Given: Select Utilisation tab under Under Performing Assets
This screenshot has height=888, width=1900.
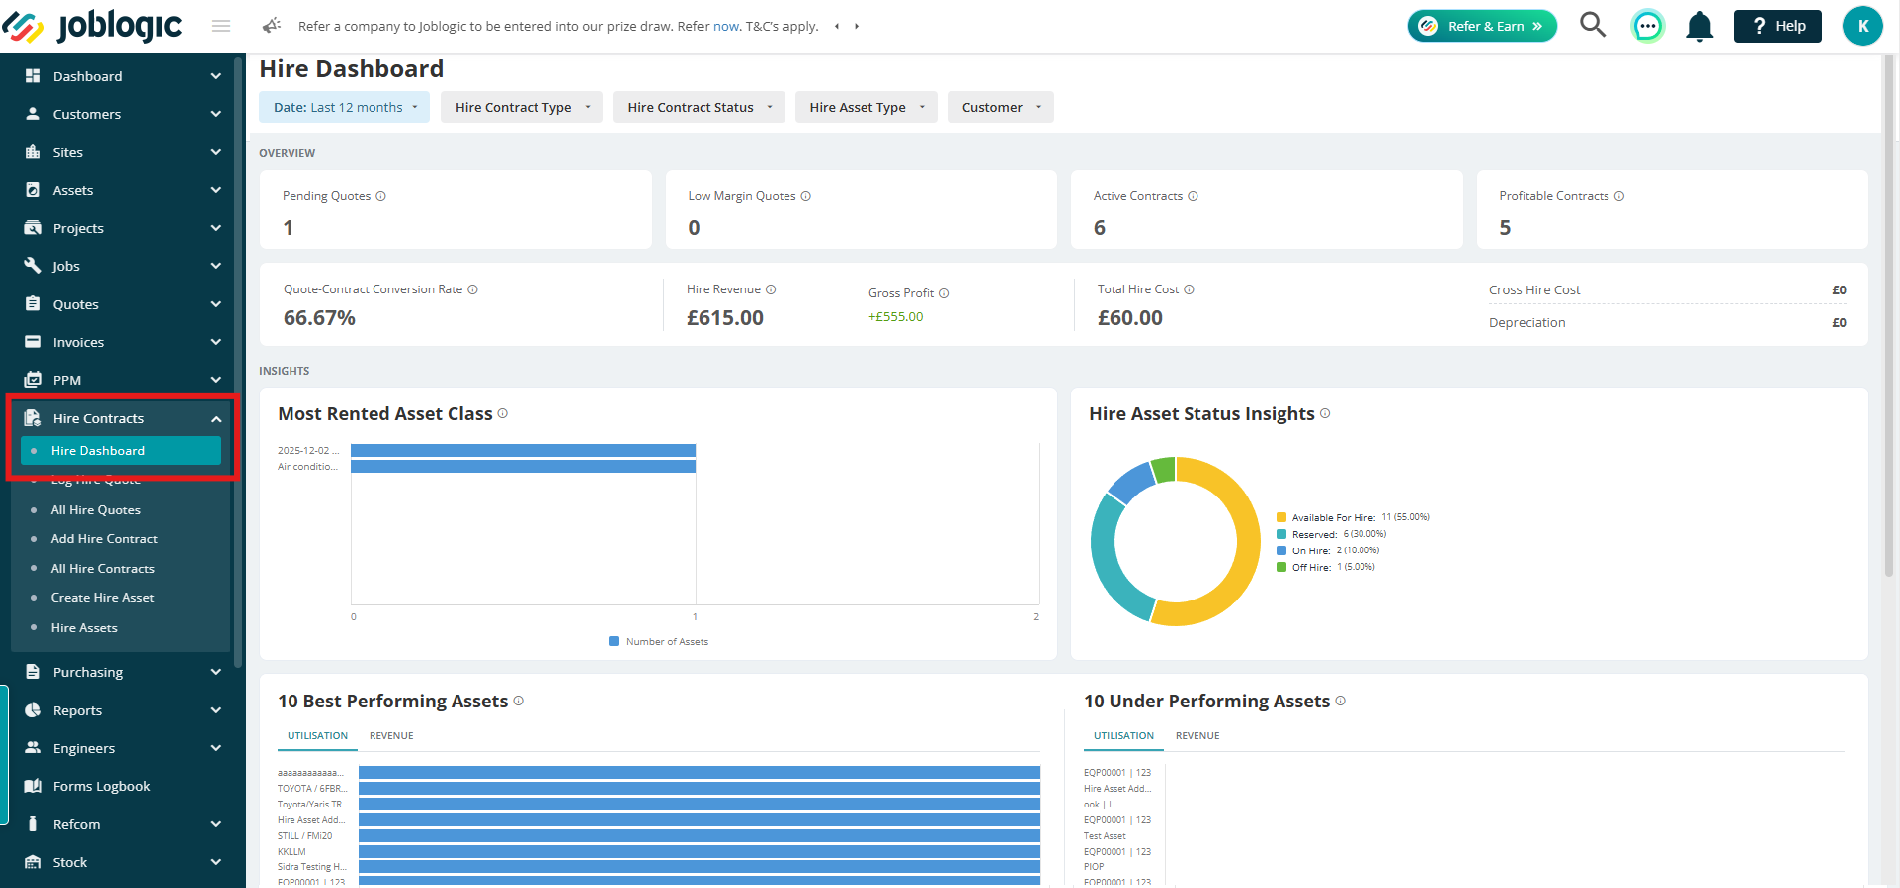Looking at the screenshot, I should [1124, 735].
